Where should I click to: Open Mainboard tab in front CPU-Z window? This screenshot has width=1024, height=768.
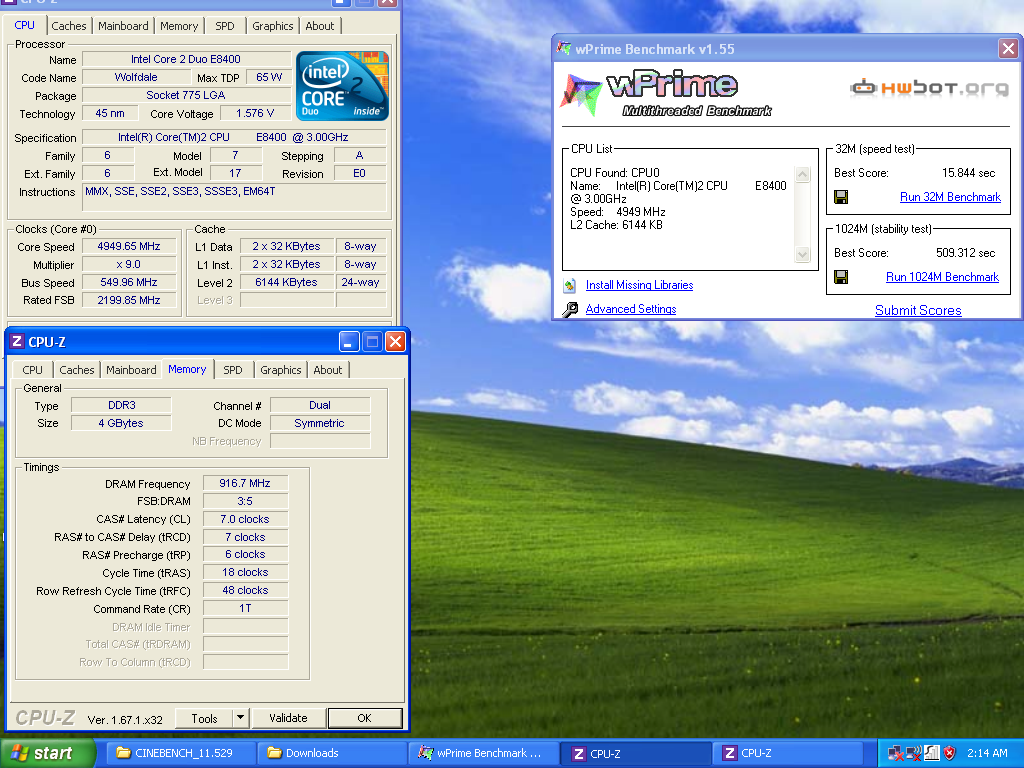point(131,370)
